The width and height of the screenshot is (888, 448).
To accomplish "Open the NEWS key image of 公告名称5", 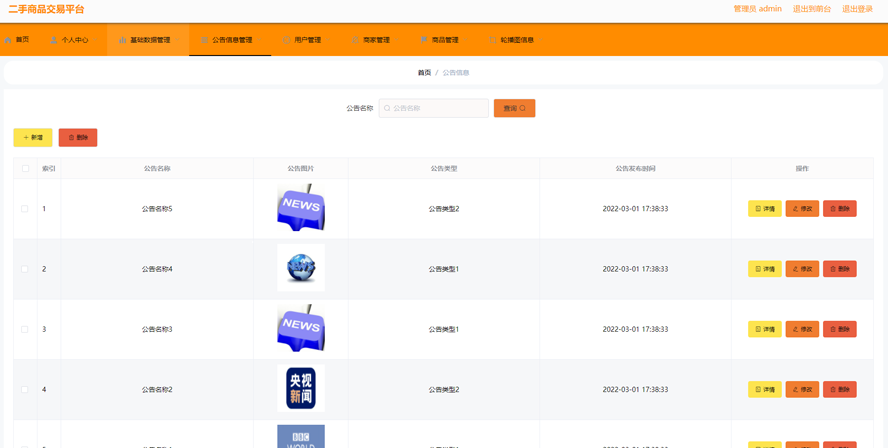I will pyautogui.click(x=301, y=207).
